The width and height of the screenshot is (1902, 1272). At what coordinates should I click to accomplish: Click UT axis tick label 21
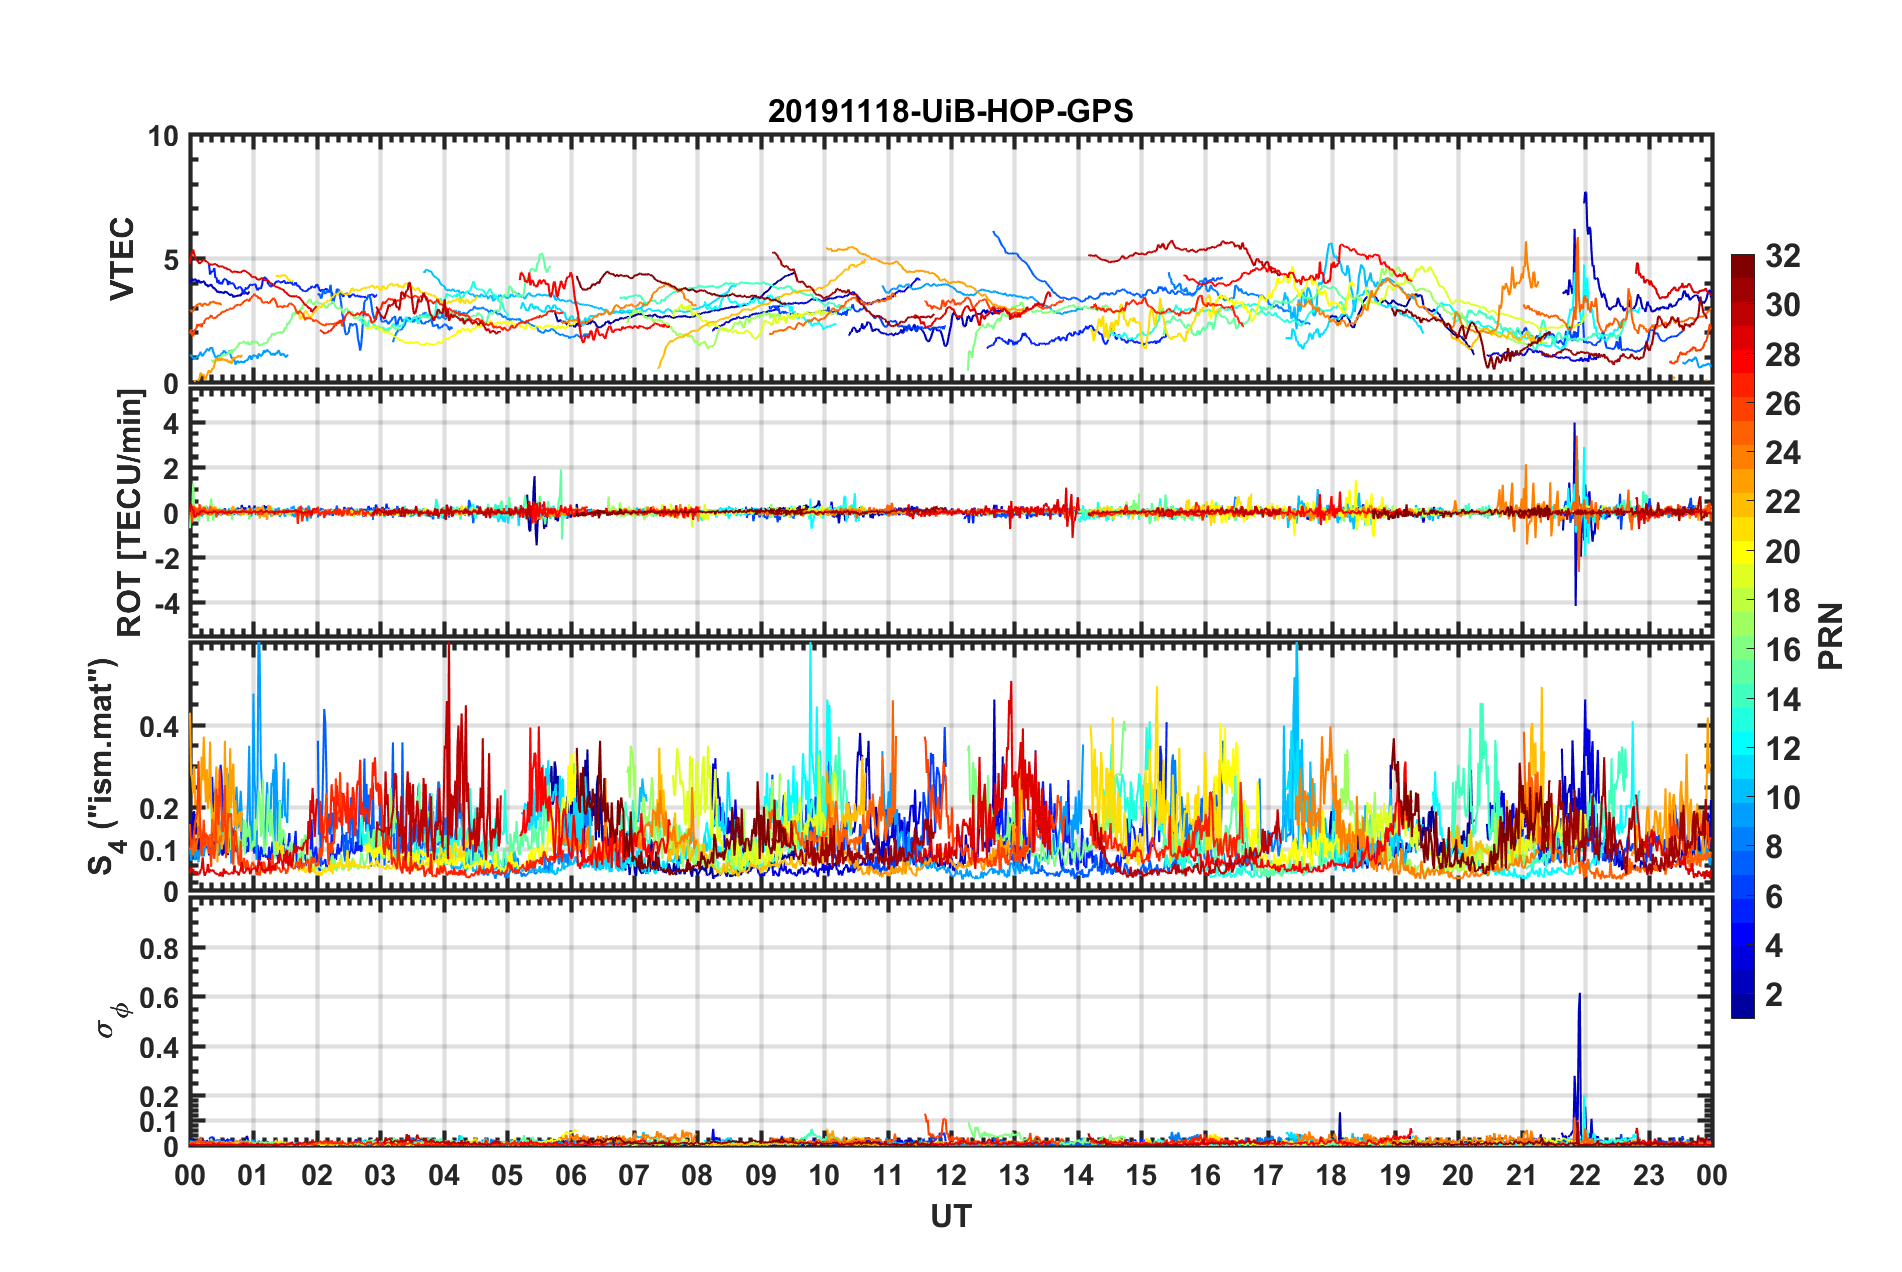click(1522, 1175)
